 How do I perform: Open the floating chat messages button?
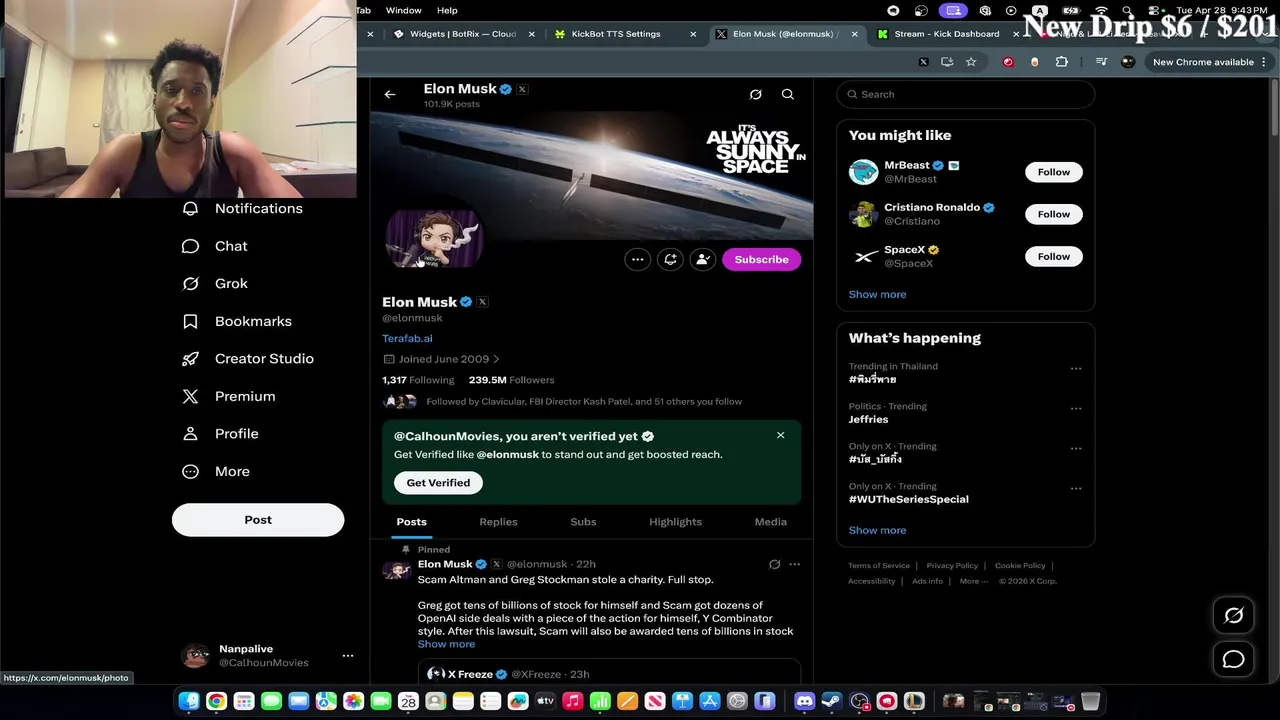click(1234, 659)
